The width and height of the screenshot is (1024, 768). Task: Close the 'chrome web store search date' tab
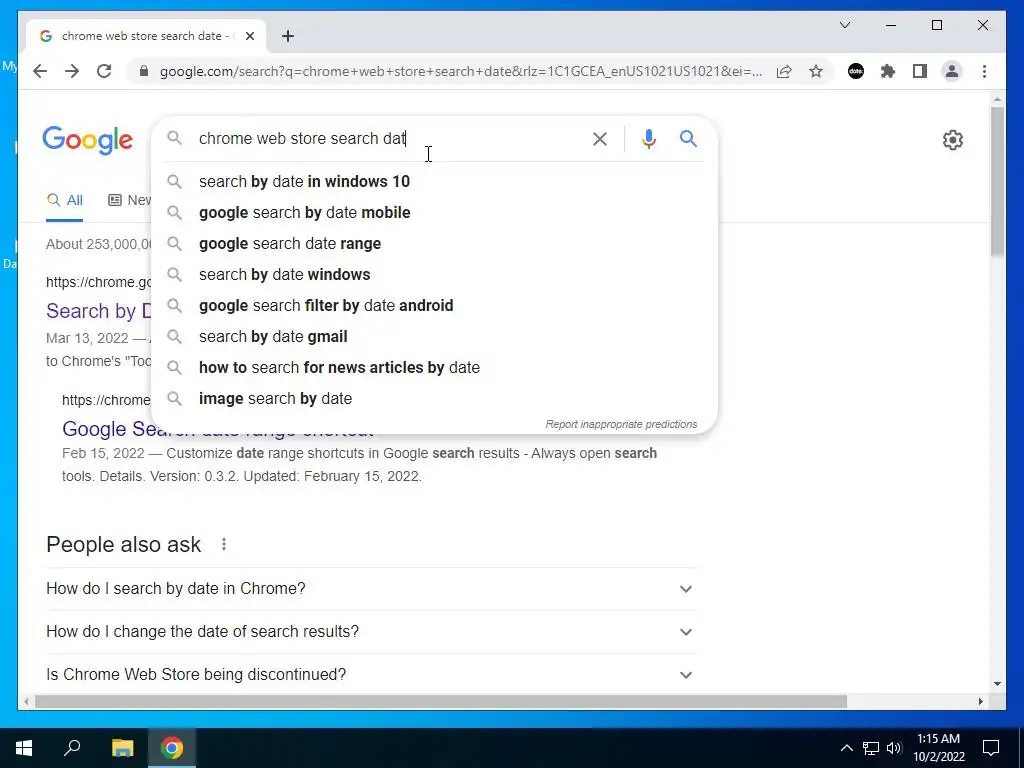tap(249, 36)
